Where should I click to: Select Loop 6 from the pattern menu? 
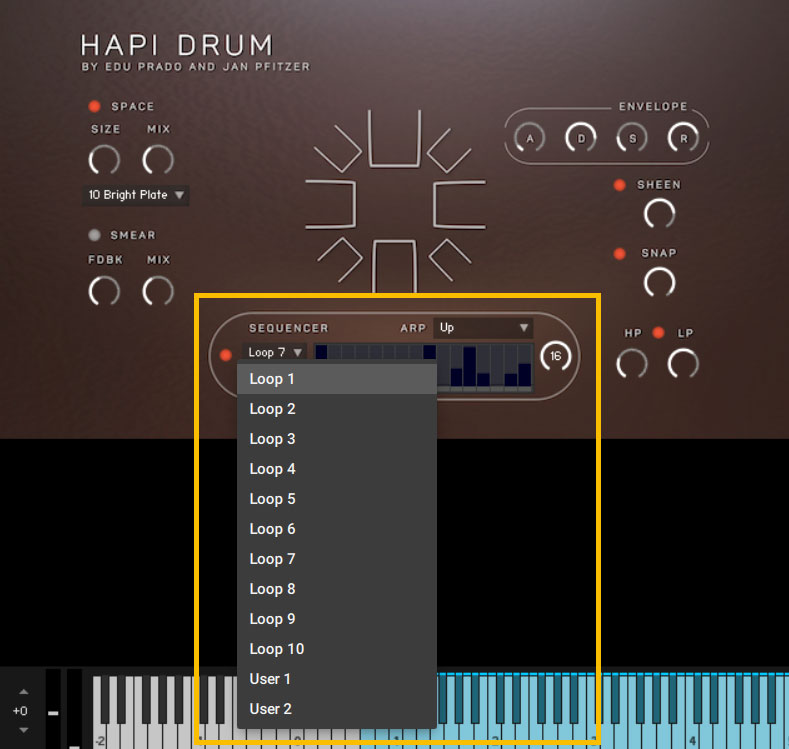[x=337, y=529]
